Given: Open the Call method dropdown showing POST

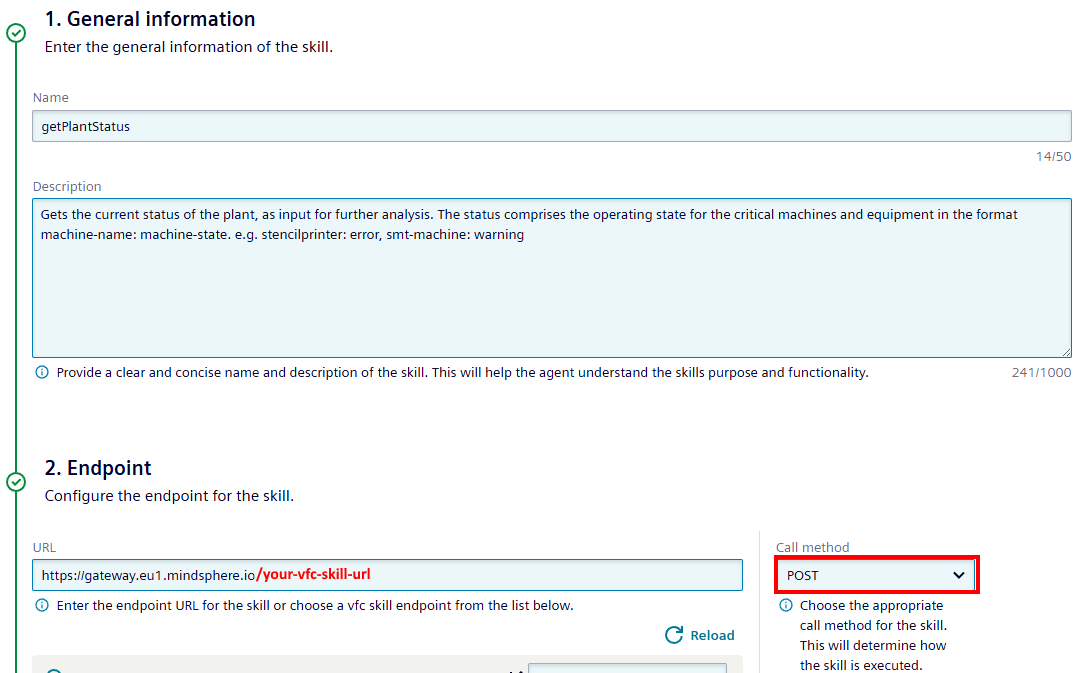Looking at the screenshot, I should click(875, 576).
